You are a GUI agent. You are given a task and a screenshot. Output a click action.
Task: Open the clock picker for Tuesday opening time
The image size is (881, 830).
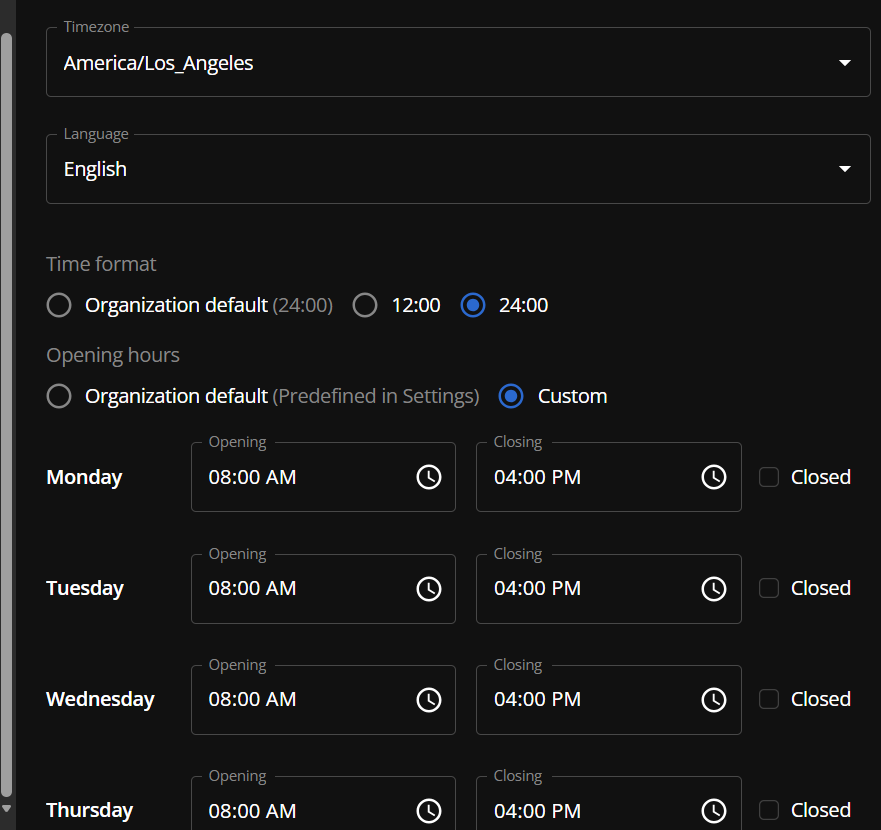pos(429,589)
